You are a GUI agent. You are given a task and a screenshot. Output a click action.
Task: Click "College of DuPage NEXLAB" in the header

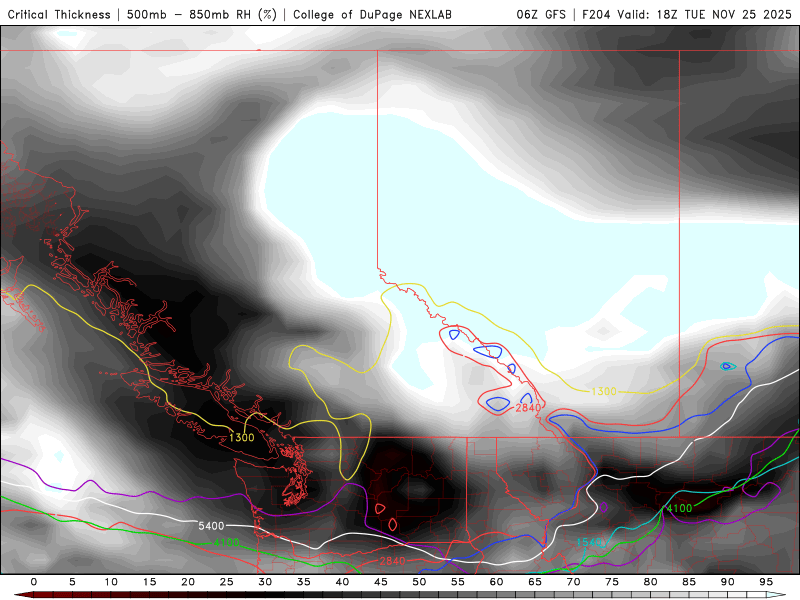coord(372,15)
